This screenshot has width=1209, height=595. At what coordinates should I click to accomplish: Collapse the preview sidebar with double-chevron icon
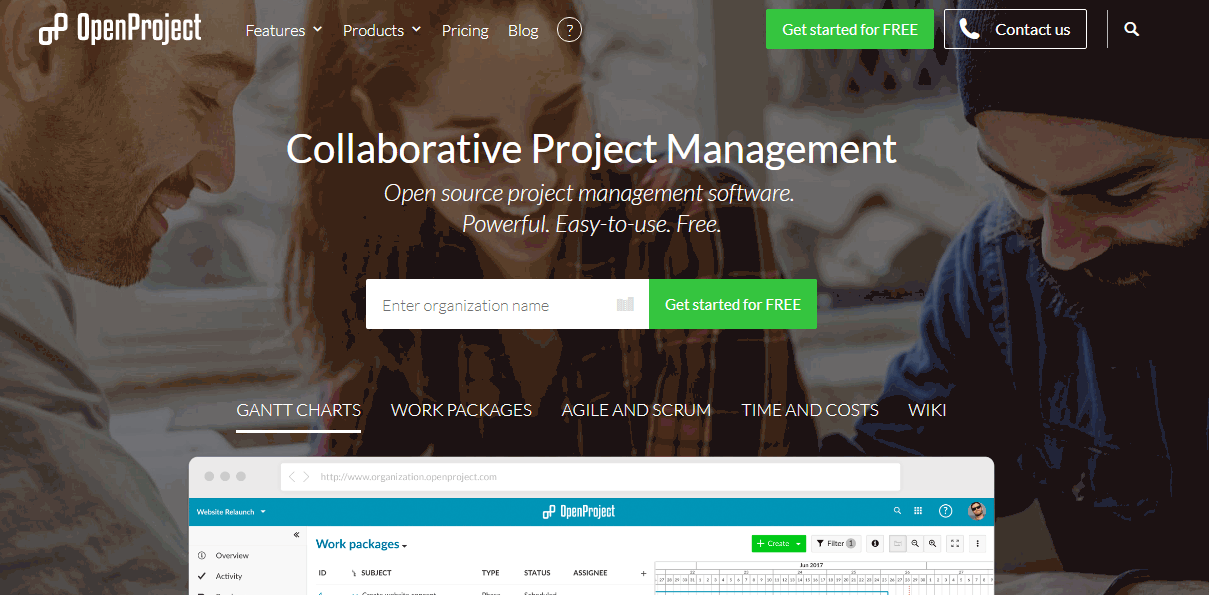pyautogui.click(x=296, y=535)
